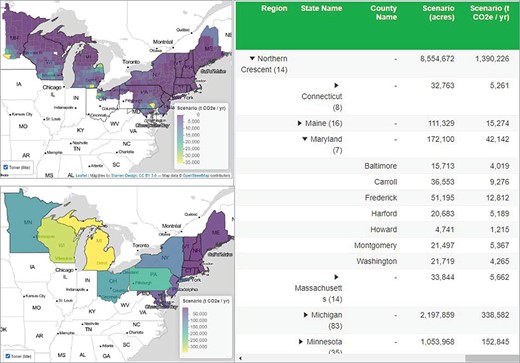Click Pennsylvania state on the bottom map
The height and width of the screenshot is (363, 520).
tap(152, 278)
